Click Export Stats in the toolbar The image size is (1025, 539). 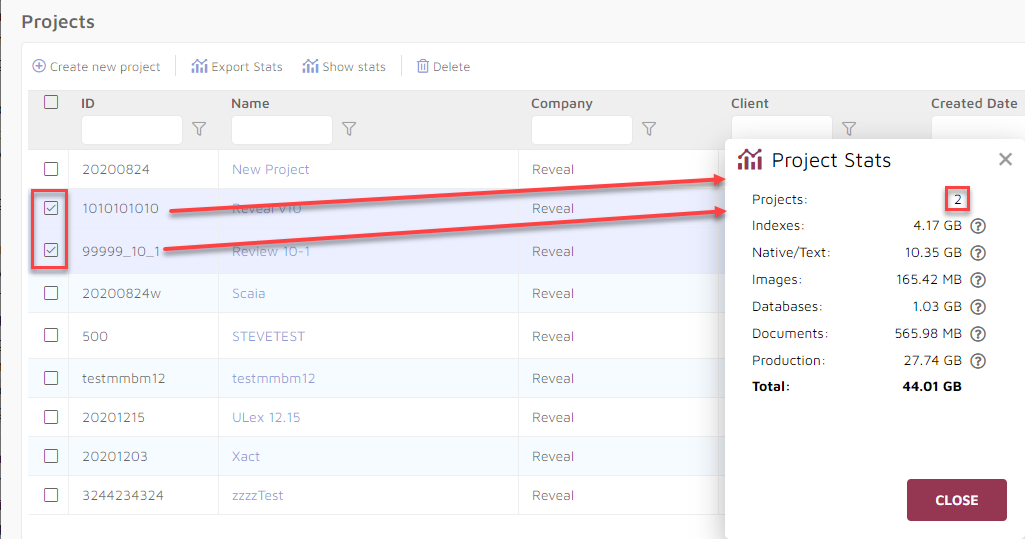(x=237, y=67)
